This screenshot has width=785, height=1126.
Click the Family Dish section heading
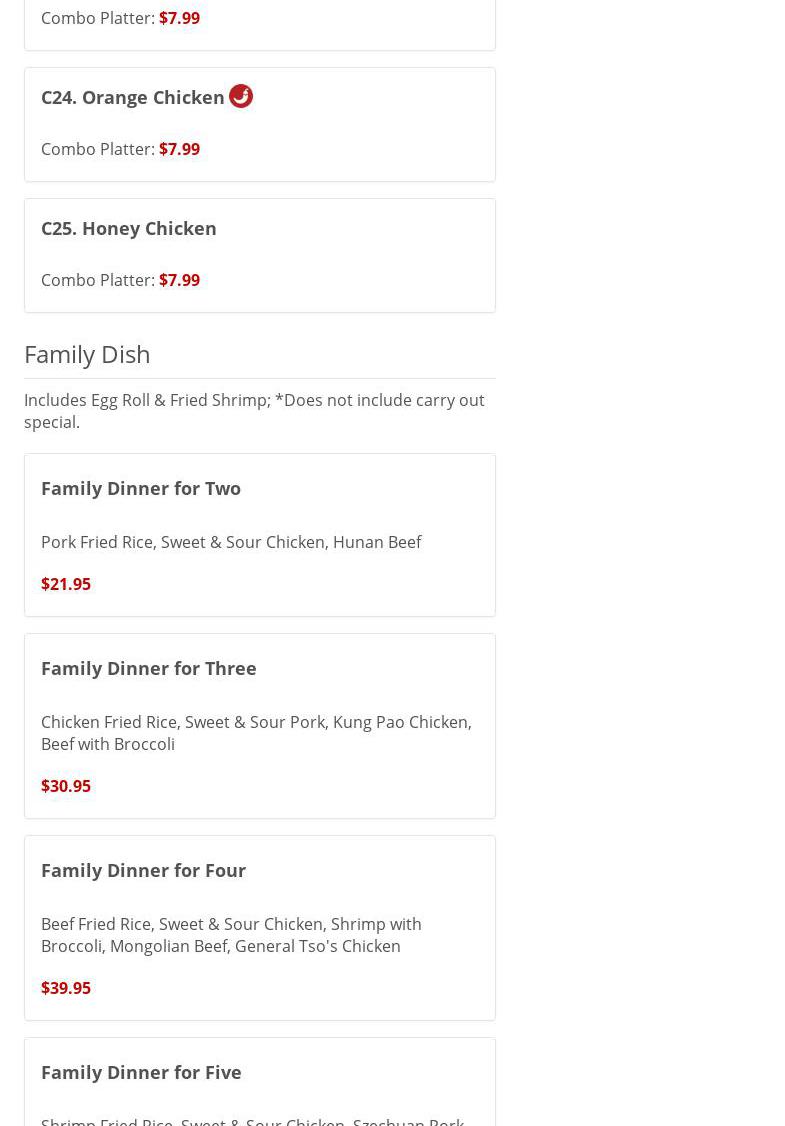pyautogui.click(x=87, y=354)
